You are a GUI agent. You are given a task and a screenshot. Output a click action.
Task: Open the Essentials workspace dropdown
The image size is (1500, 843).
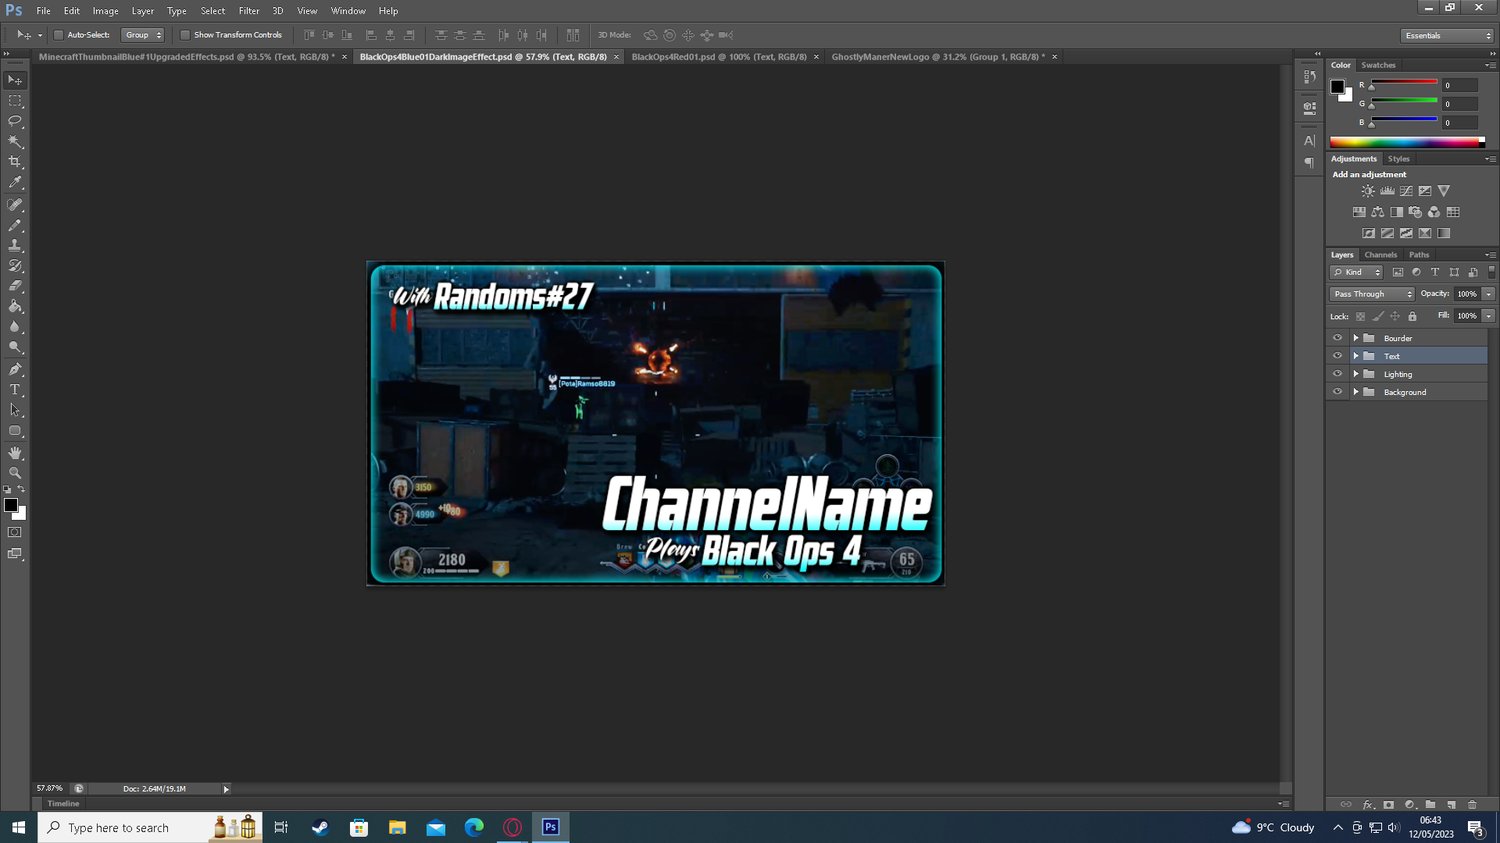1447,35
